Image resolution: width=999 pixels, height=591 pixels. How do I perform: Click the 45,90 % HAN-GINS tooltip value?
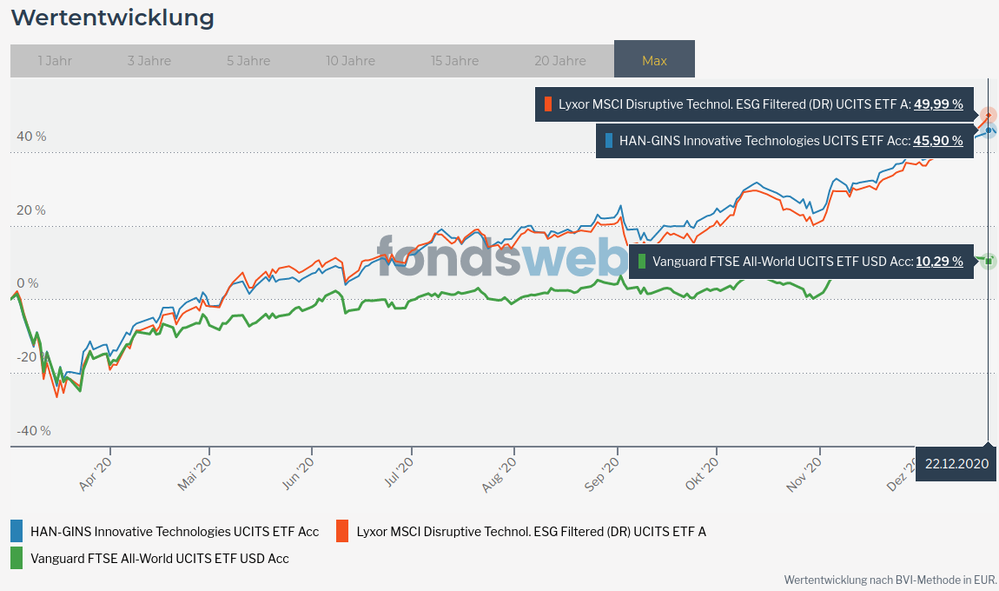click(938, 141)
